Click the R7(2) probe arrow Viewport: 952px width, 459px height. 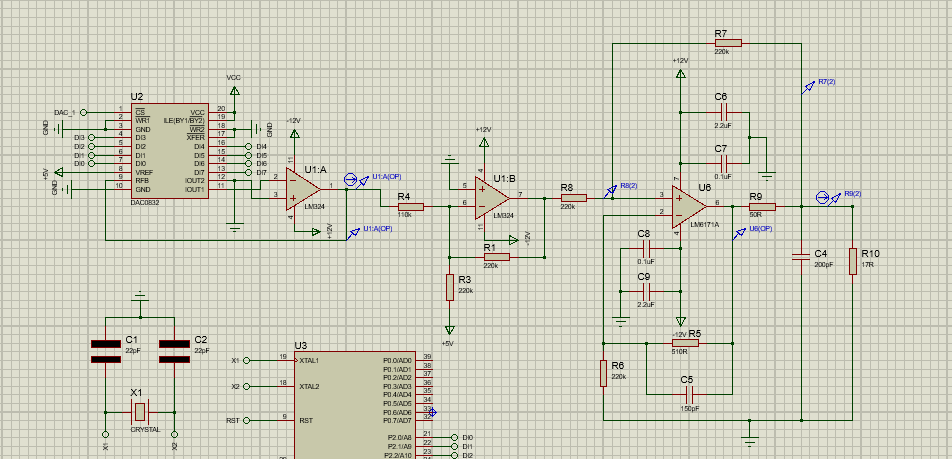click(x=808, y=87)
